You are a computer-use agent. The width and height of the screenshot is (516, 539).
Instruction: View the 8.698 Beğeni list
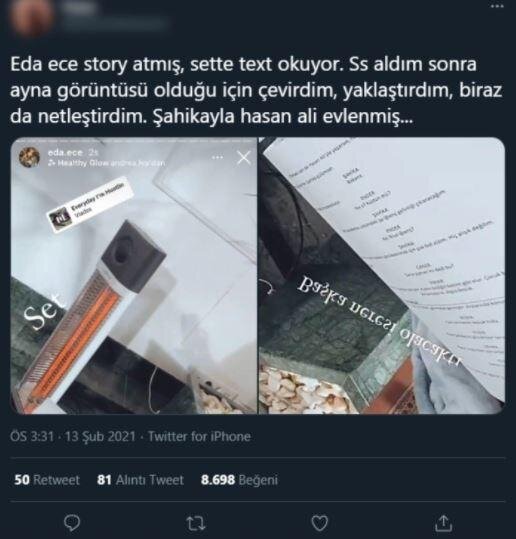point(239,480)
